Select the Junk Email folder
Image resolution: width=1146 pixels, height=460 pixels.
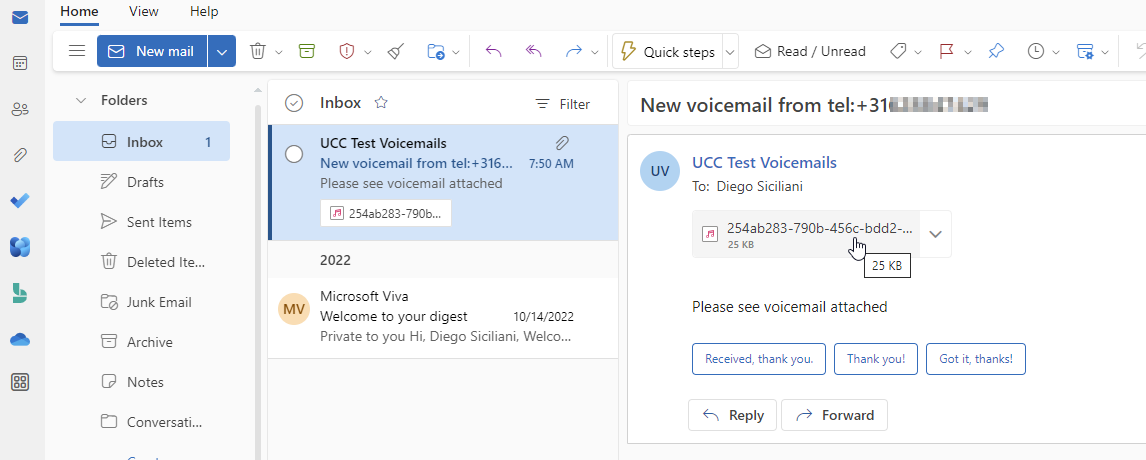pyautogui.click(x=141, y=302)
